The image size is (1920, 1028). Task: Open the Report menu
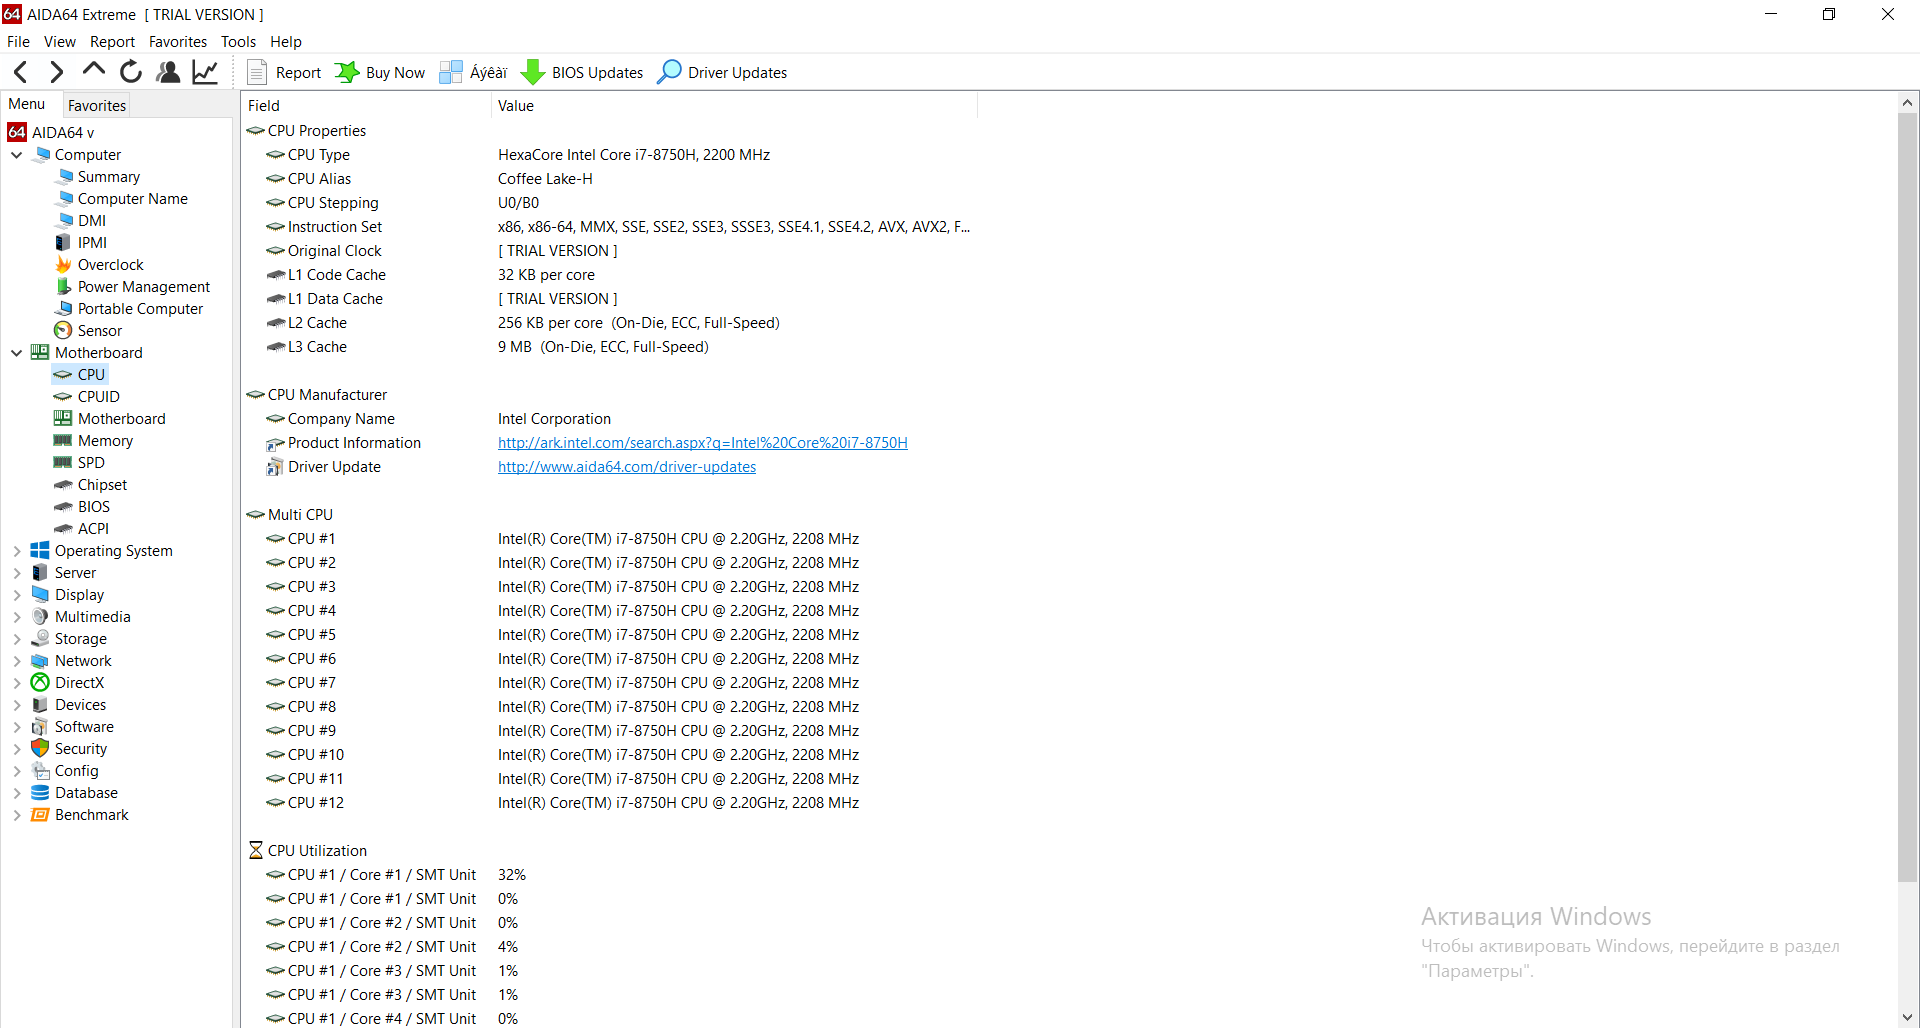112,42
